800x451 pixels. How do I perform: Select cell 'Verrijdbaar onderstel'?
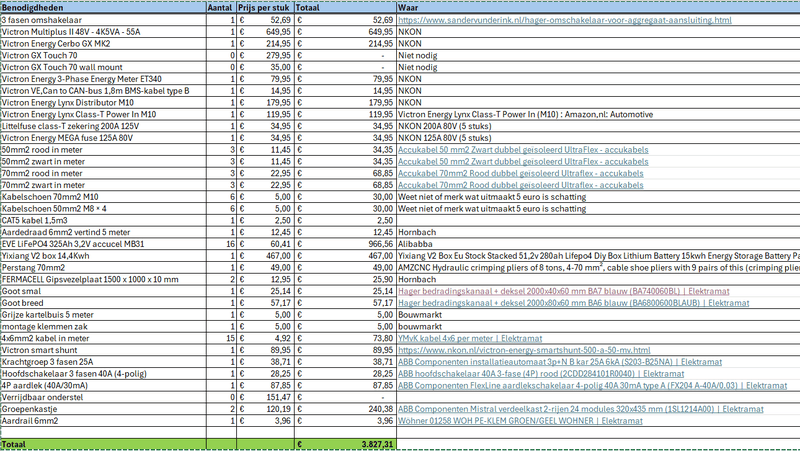pyautogui.click(x=104, y=397)
